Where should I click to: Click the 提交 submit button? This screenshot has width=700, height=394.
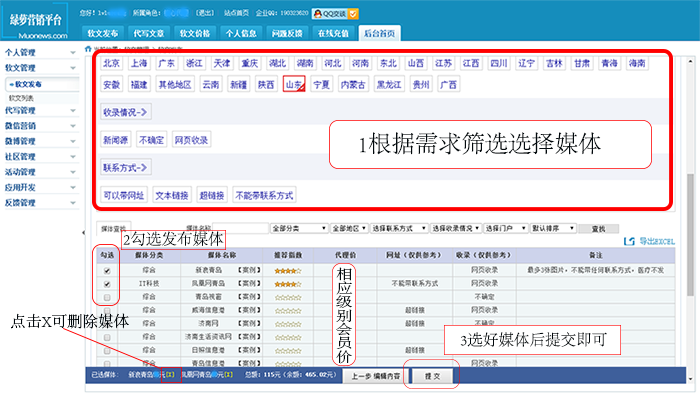click(x=432, y=376)
